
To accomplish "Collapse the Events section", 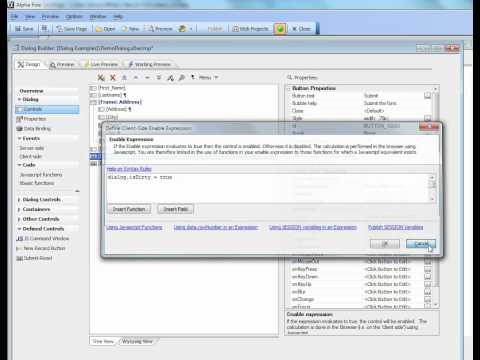I will (19, 138).
